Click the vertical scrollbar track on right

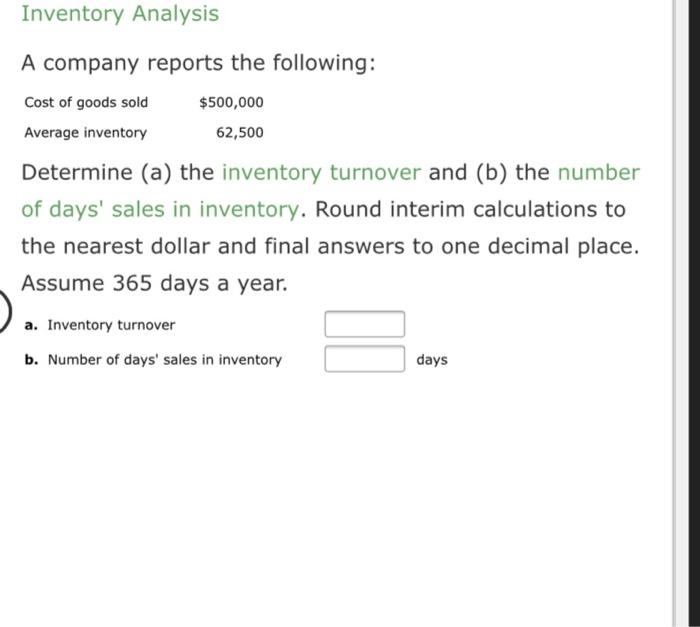pyautogui.click(x=681, y=313)
